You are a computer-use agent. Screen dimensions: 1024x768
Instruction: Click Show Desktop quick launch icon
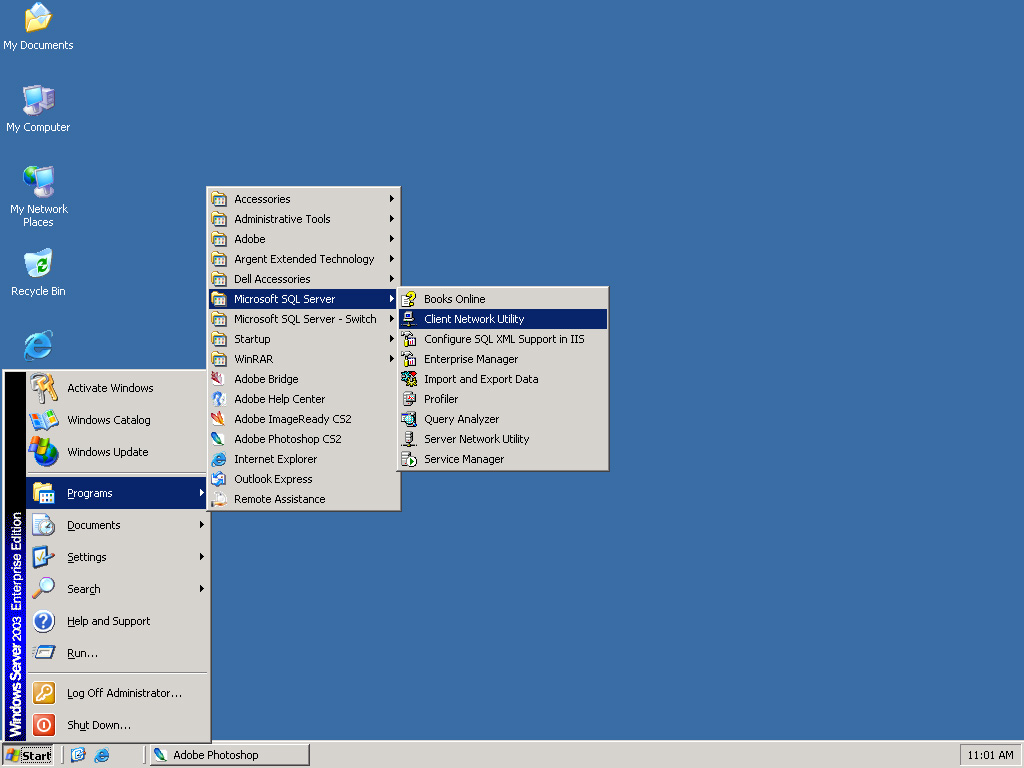tap(79, 755)
